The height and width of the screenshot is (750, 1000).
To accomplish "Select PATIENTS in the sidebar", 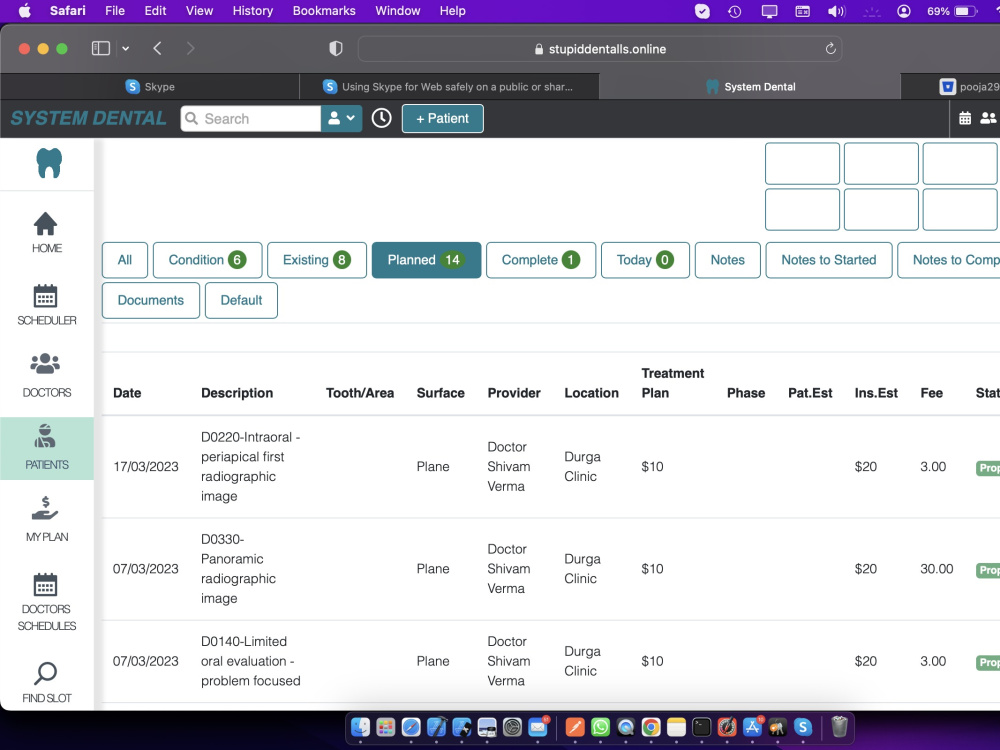I will coord(47,448).
